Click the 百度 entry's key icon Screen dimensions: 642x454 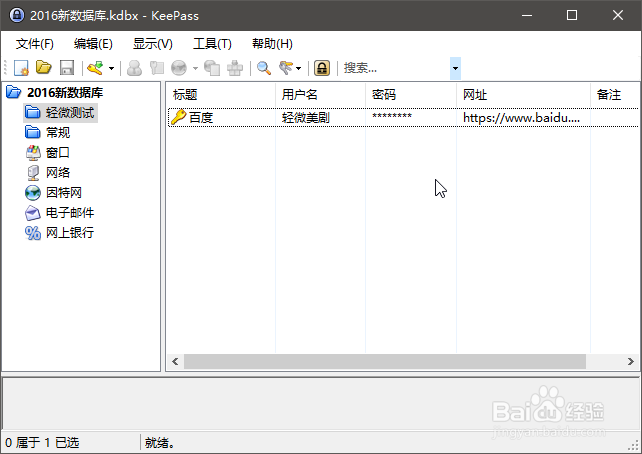[x=178, y=117]
